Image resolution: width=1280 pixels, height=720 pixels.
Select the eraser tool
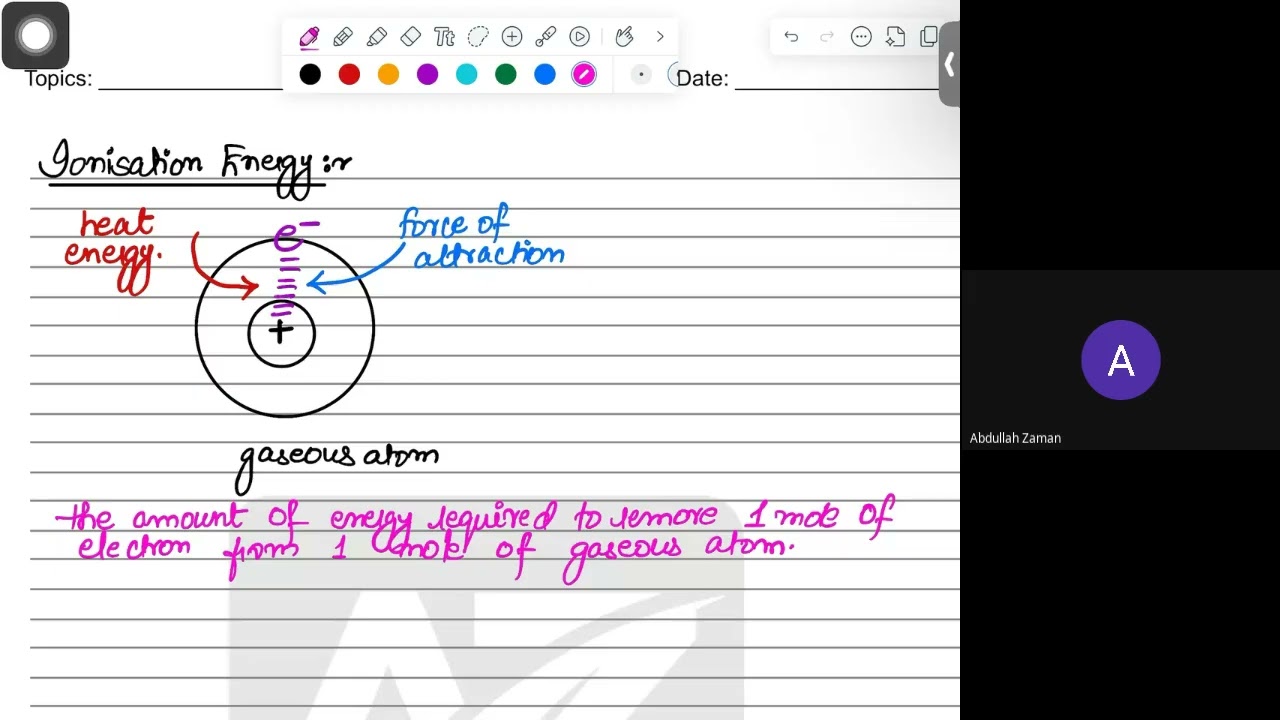411,37
